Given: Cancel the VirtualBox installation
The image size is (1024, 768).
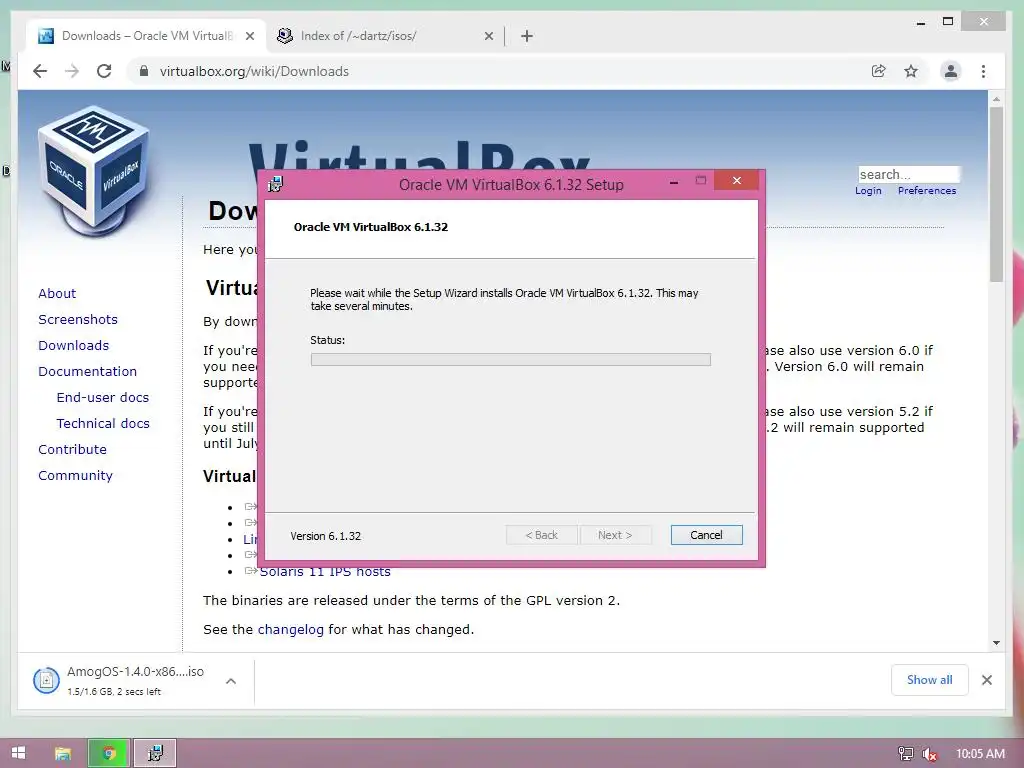Looking at the screenshot, I should tap(706, 535).
